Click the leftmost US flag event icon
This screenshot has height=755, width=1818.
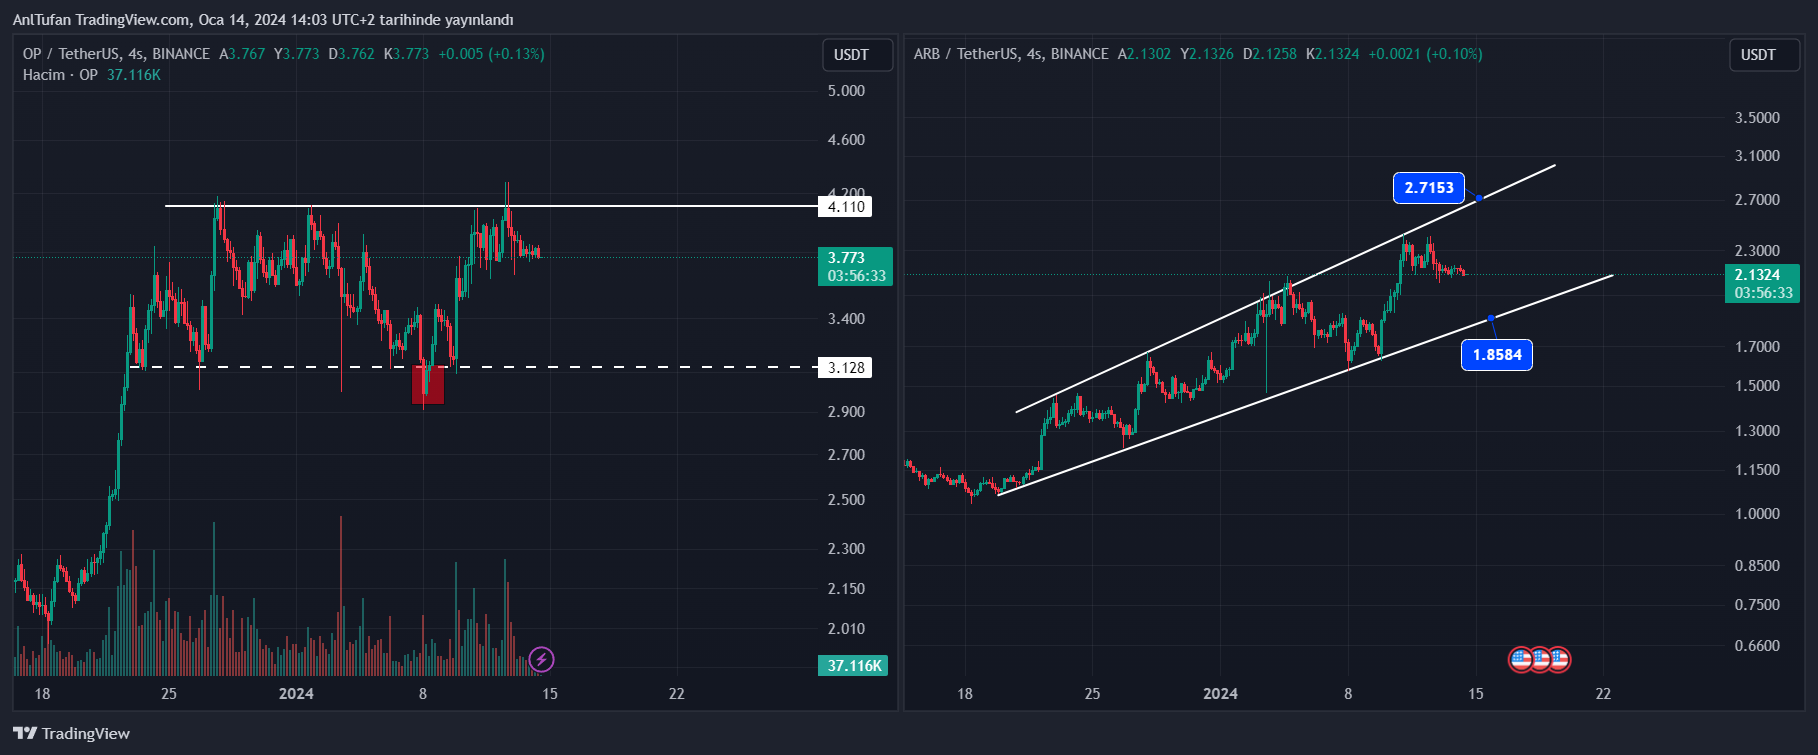pos(1521,660)
